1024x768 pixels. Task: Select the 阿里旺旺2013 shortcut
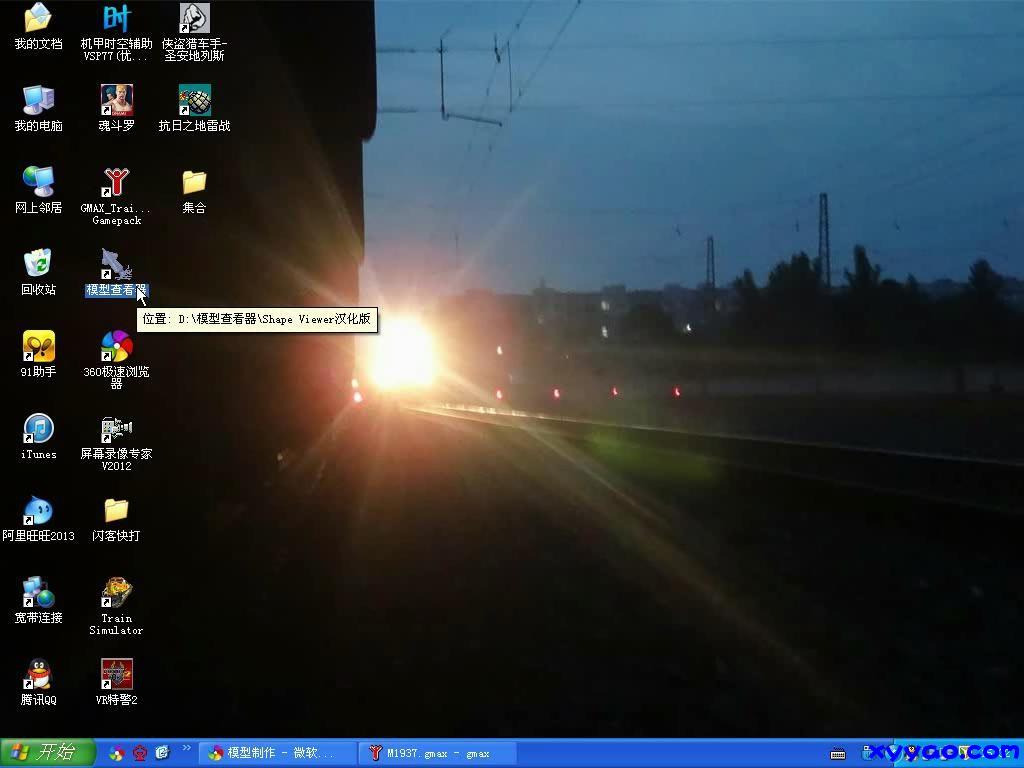(38, 511)
